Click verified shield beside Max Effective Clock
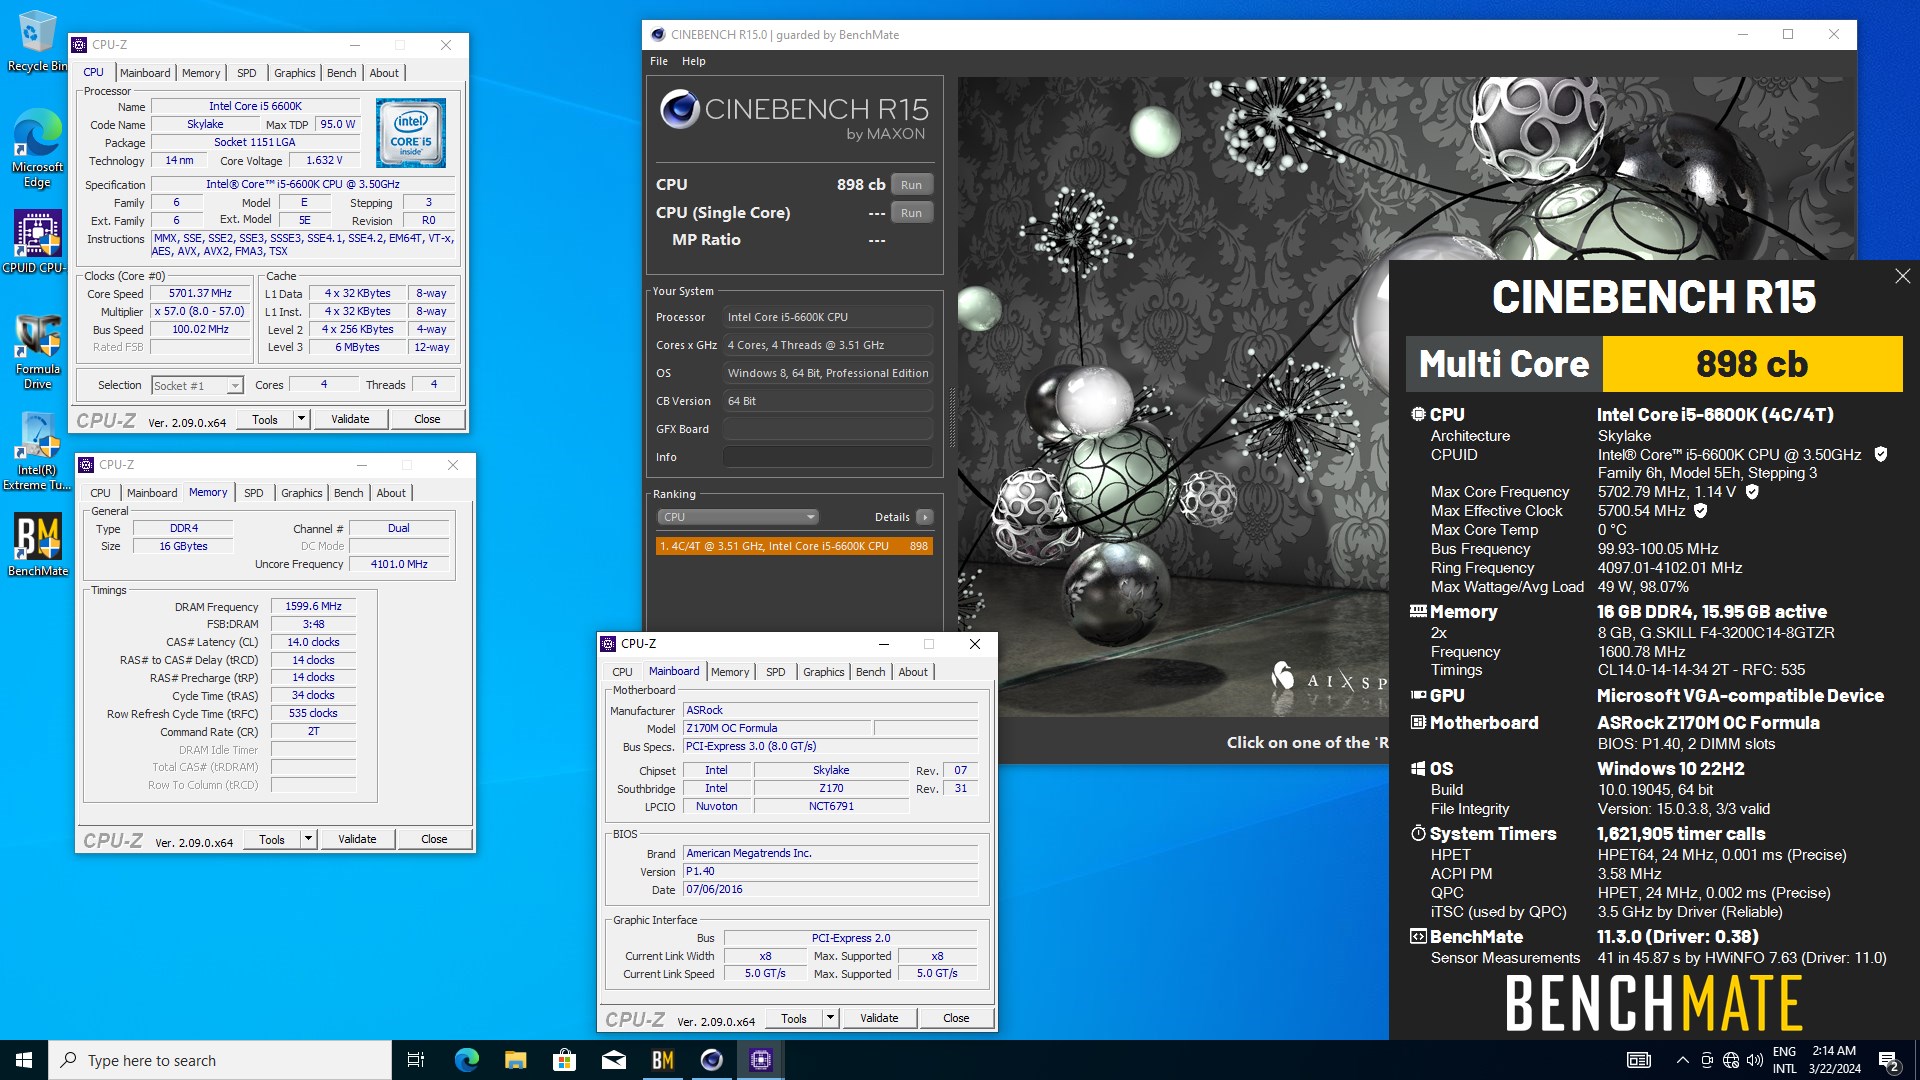The width and height of the screenshot is (1920, 1080). (1700, 510)
